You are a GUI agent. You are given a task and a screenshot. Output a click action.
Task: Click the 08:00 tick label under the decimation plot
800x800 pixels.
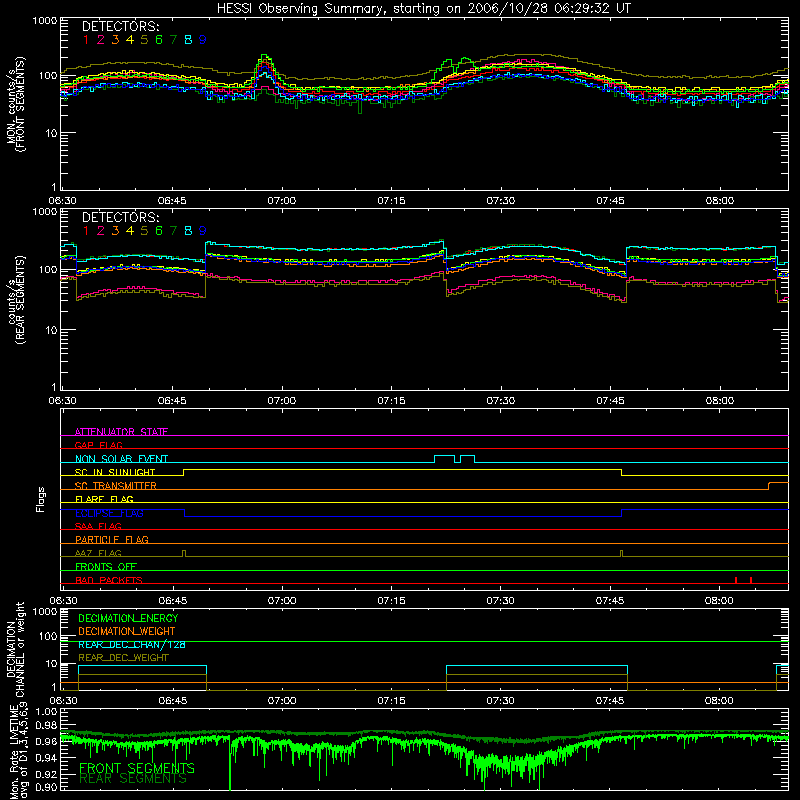pyautogui.click(x=719, y=701)
